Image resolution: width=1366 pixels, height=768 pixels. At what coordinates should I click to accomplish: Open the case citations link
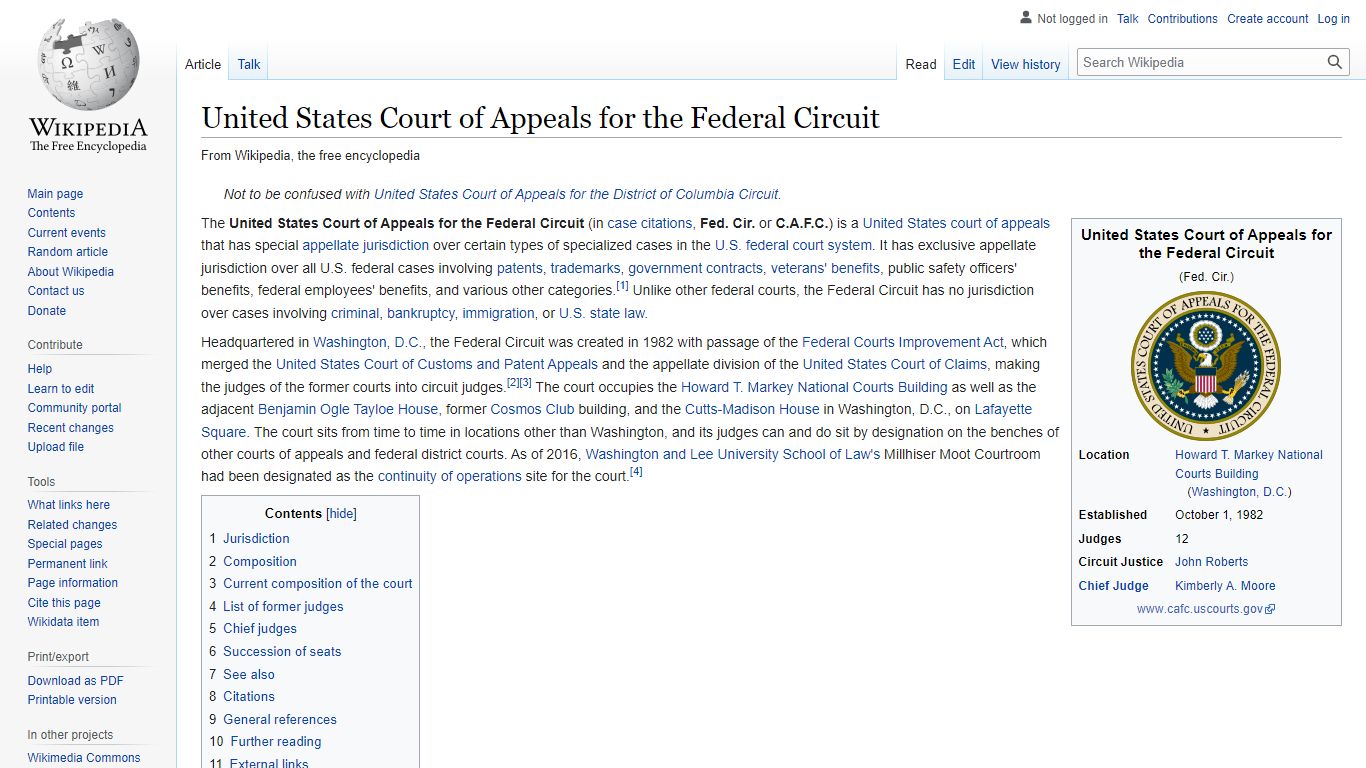tap(649, 223)
